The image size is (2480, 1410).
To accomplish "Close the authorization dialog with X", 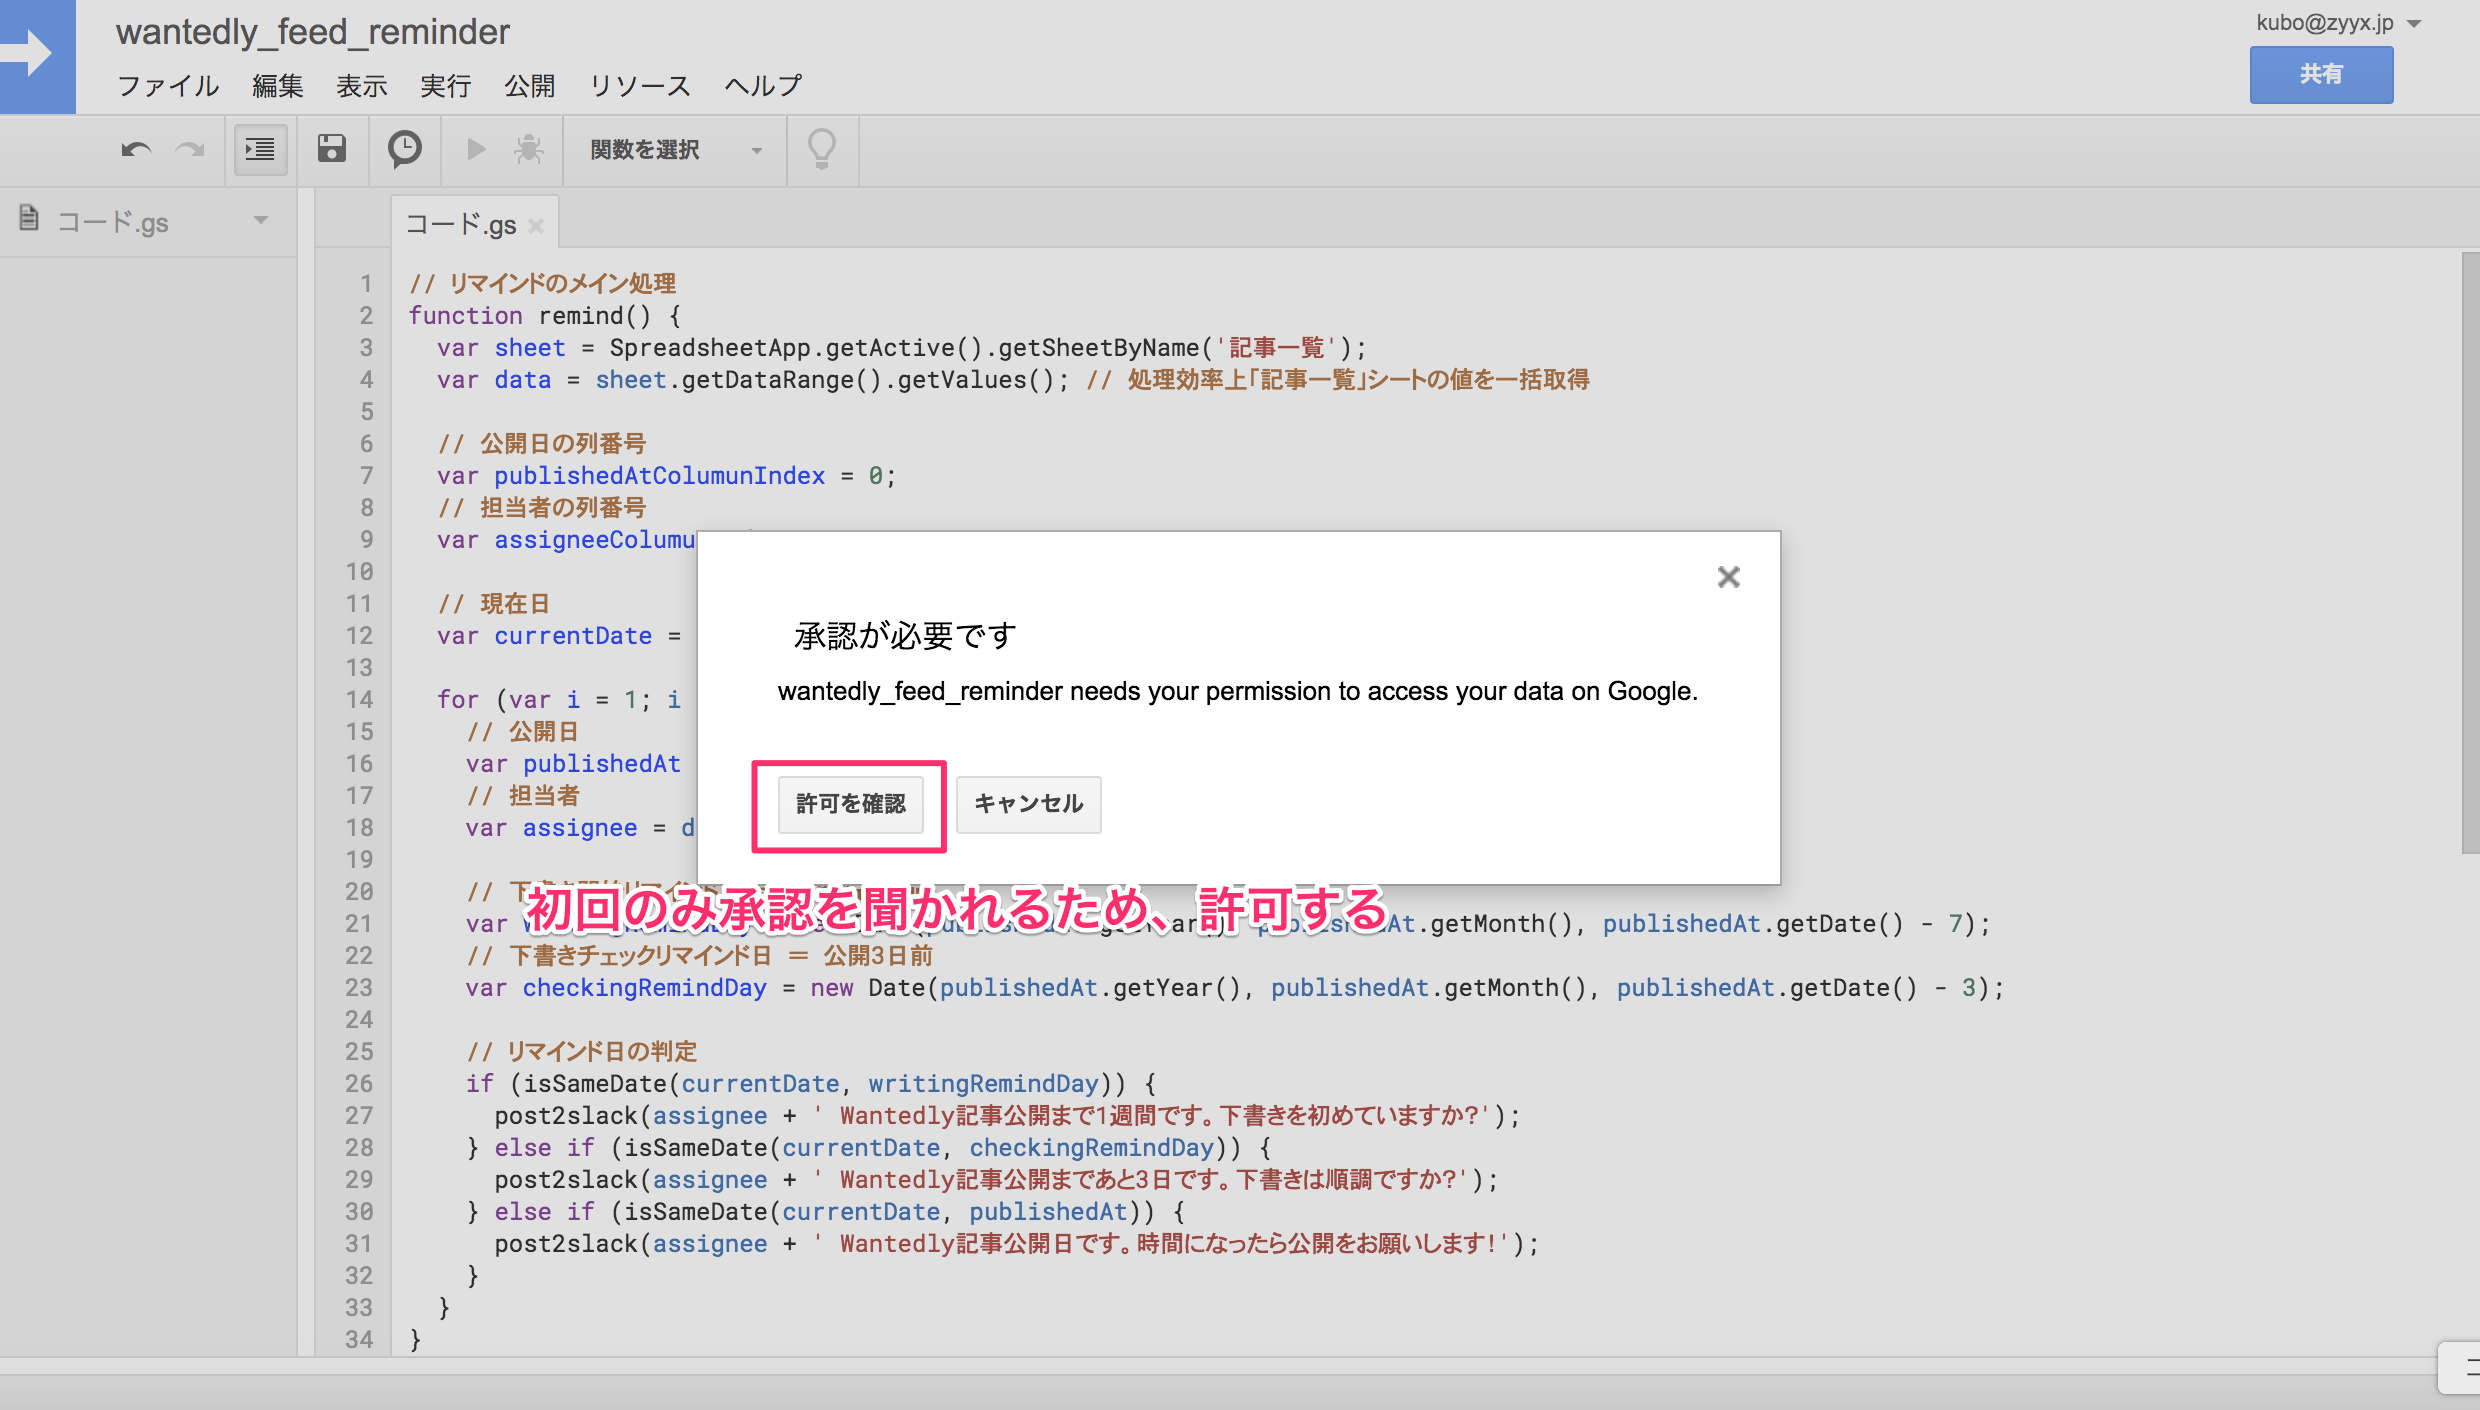I will [1729, 577].
